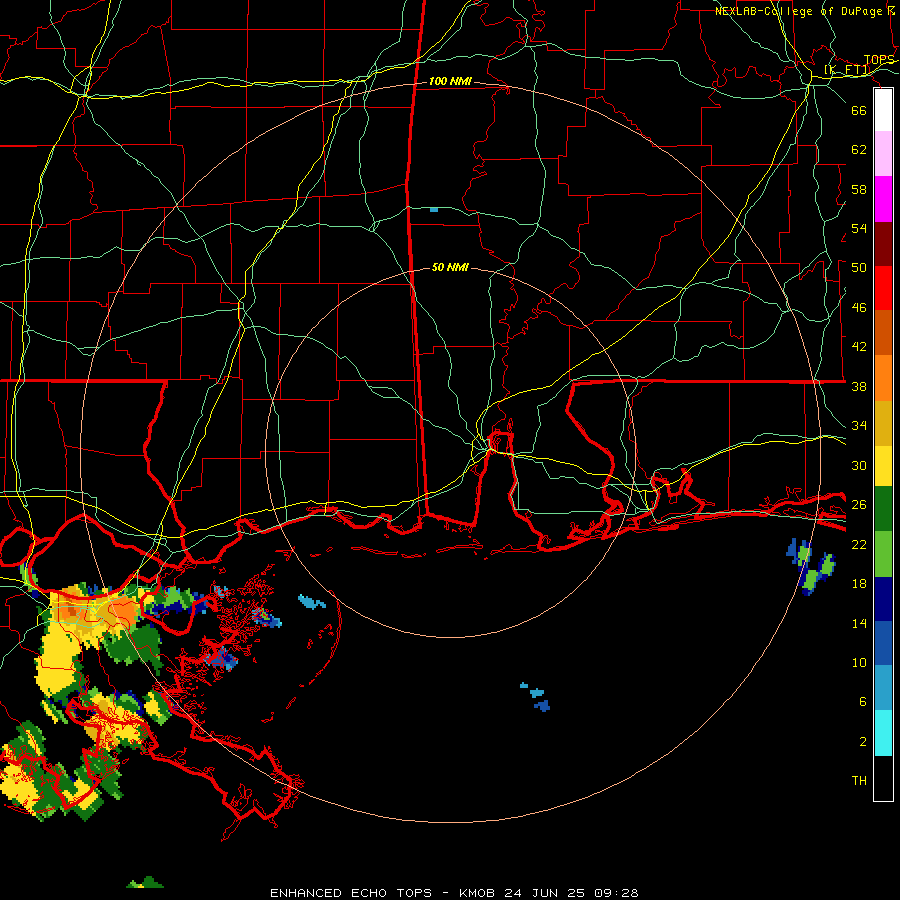900x900 pixels.
Task: Click the '18' legend value
Action: point(859,584)
